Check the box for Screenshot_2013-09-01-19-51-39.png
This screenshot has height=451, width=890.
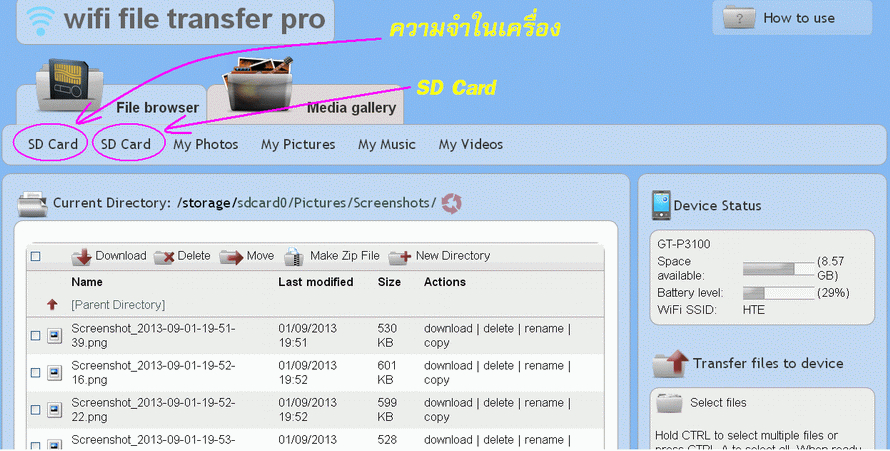click(x=36, y=336)
